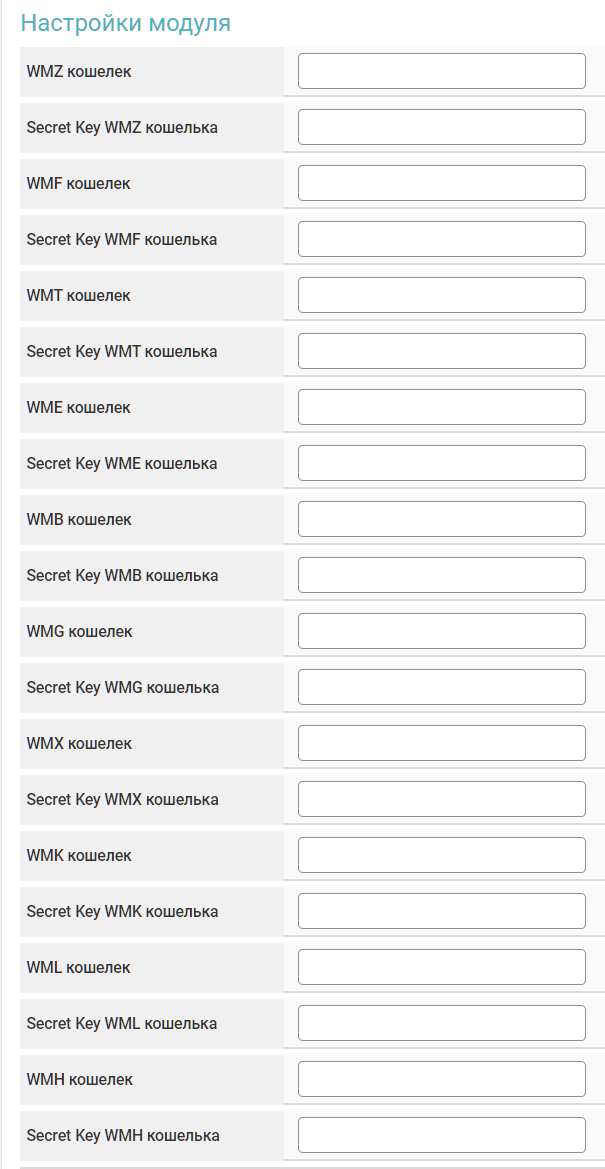Select the WMH кошелек input box

click(x=441, y=1079)
